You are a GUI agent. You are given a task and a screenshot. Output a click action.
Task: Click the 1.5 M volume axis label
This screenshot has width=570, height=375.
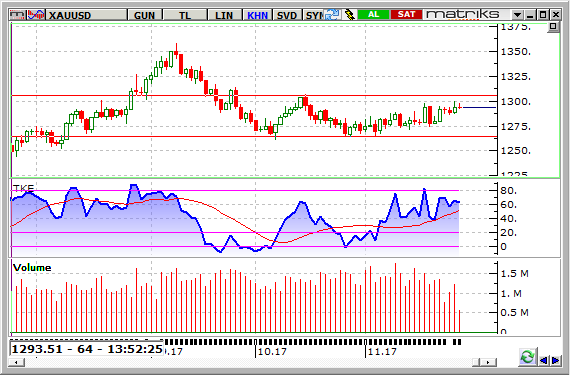tap(514, 274)
